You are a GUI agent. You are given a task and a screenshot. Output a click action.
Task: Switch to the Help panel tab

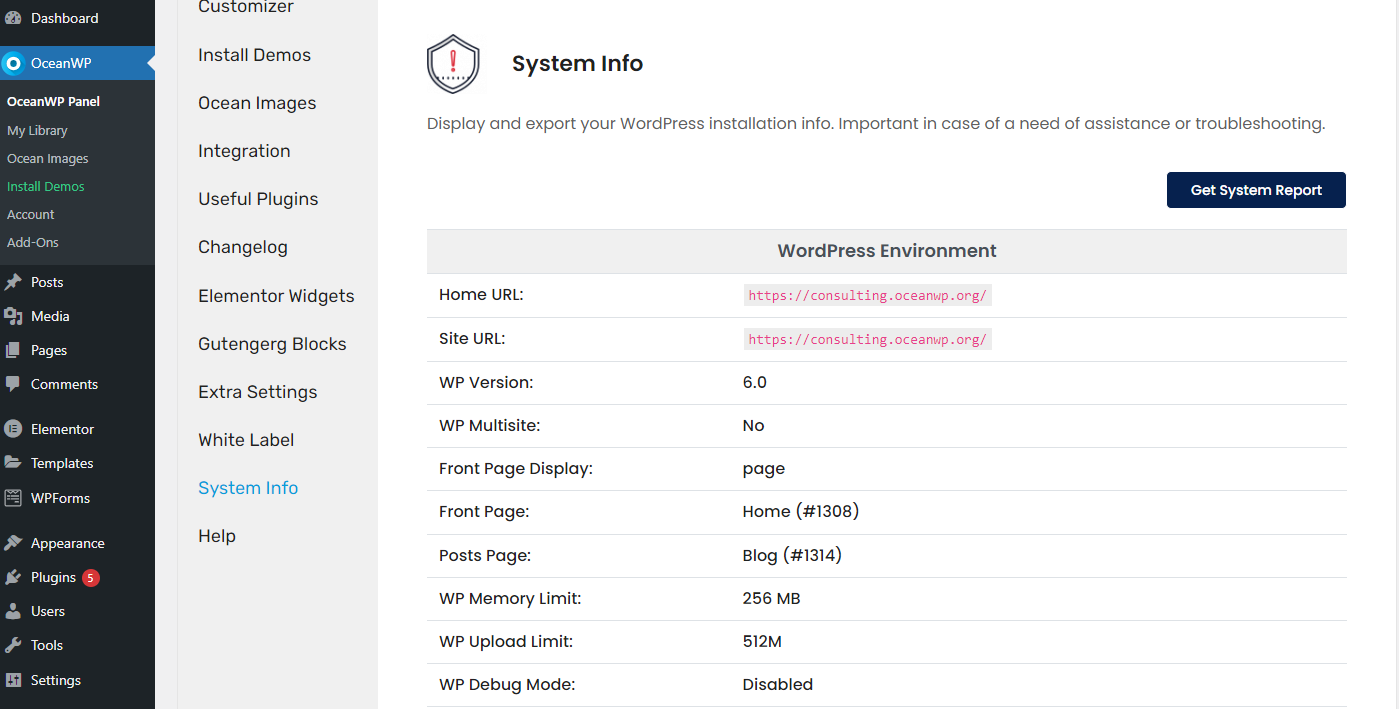tap(217, 536)
